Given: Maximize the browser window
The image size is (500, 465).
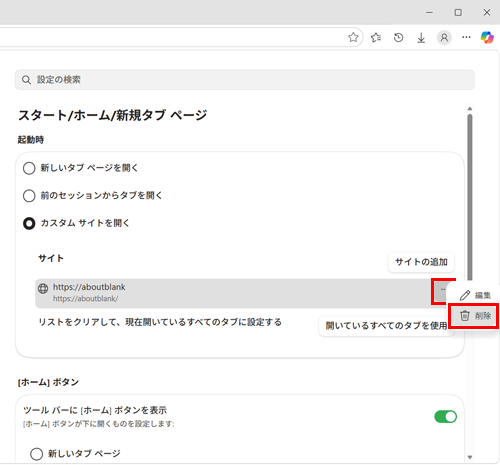Looking at the screenshot, I should (x=458, y=13).
